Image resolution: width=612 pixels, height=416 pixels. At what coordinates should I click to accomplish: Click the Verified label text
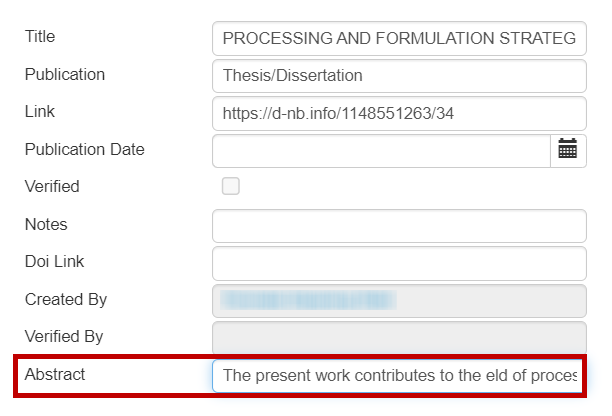[52, 186]
